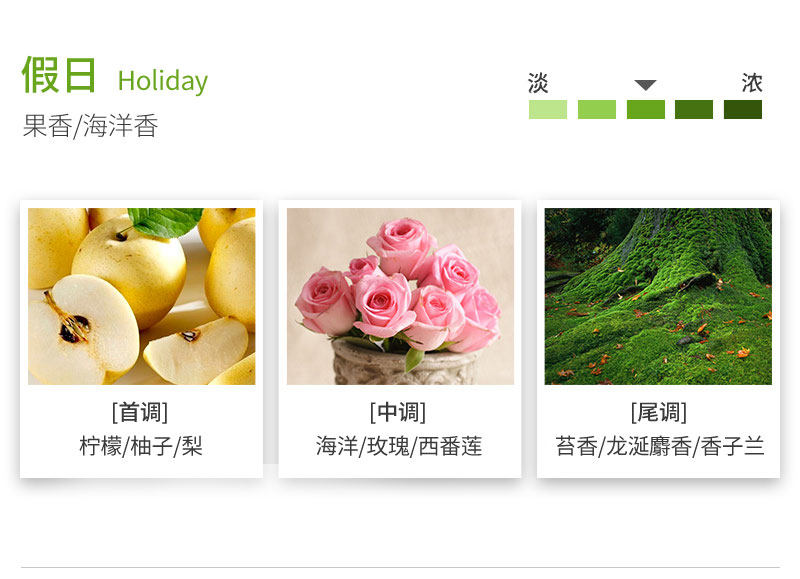
Task: Select the fourth dark green swatch
Action: point(694,109)
